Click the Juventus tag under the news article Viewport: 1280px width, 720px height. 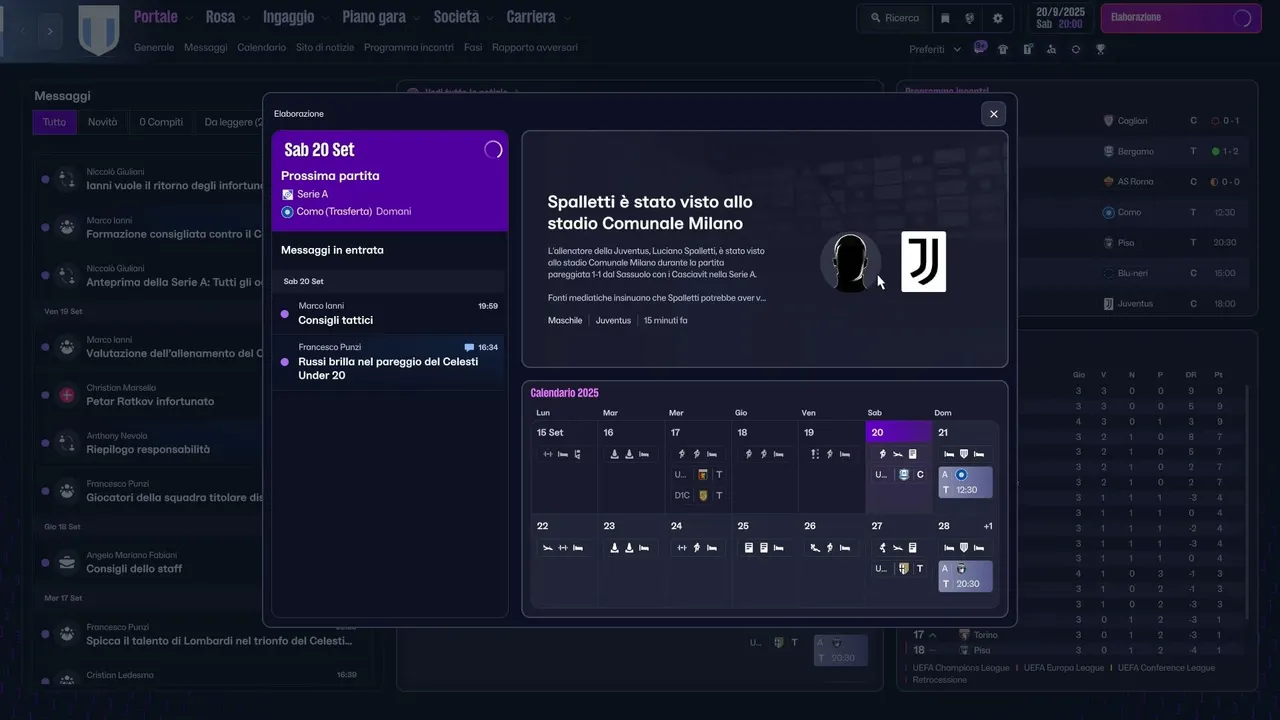[x=613, y=321]
